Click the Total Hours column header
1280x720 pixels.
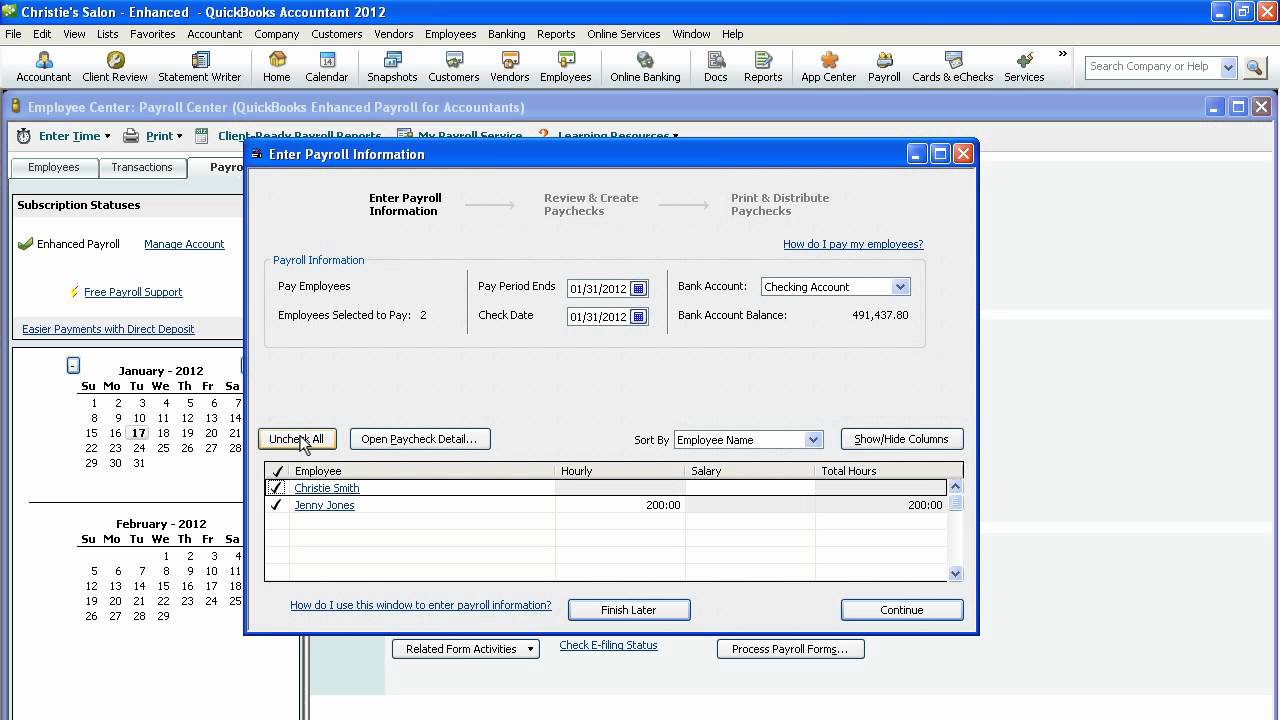point(880,471)
